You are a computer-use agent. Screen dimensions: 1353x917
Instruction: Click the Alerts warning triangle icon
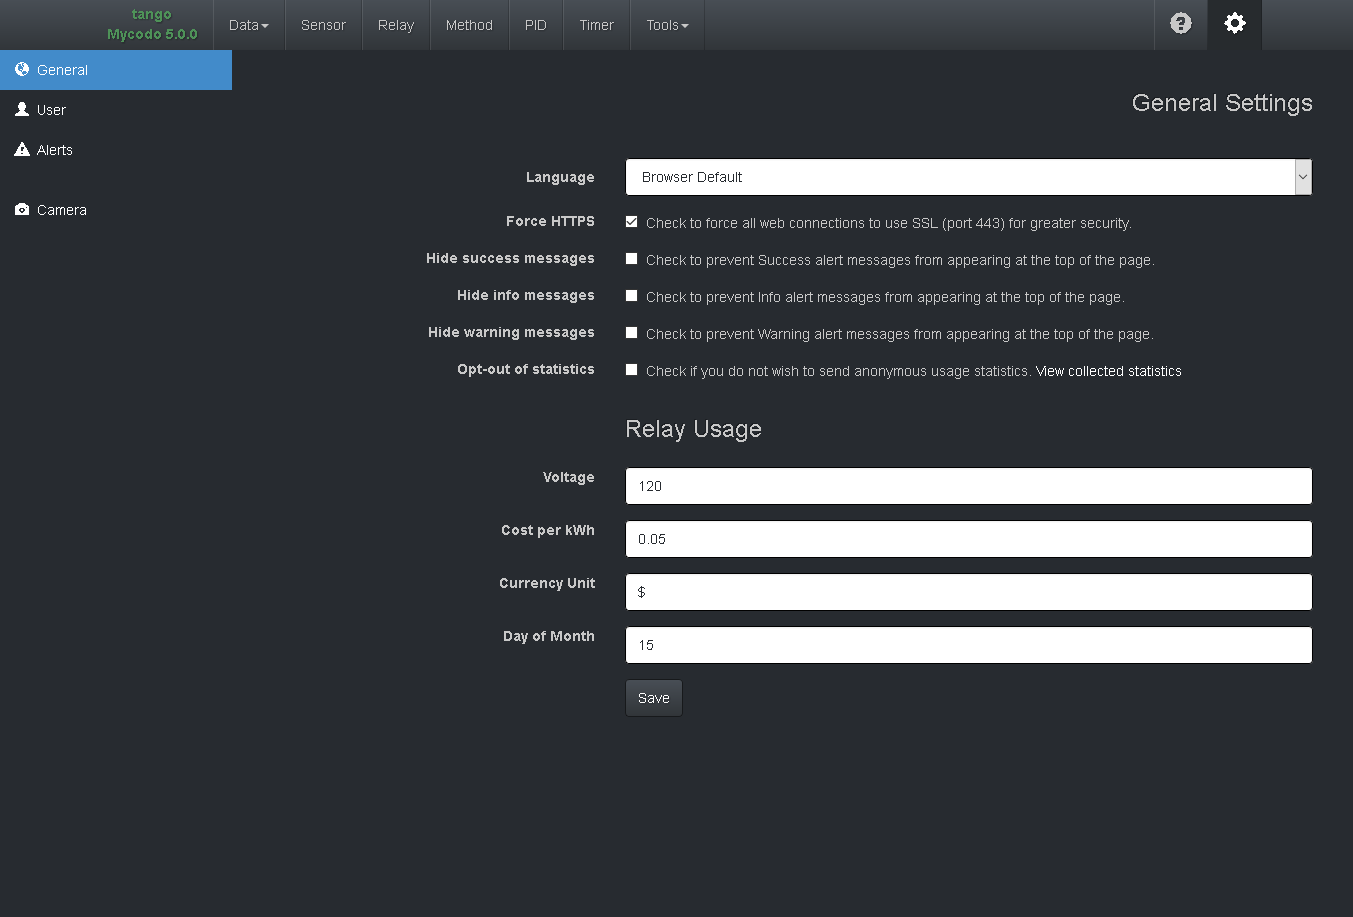point(21,149)
